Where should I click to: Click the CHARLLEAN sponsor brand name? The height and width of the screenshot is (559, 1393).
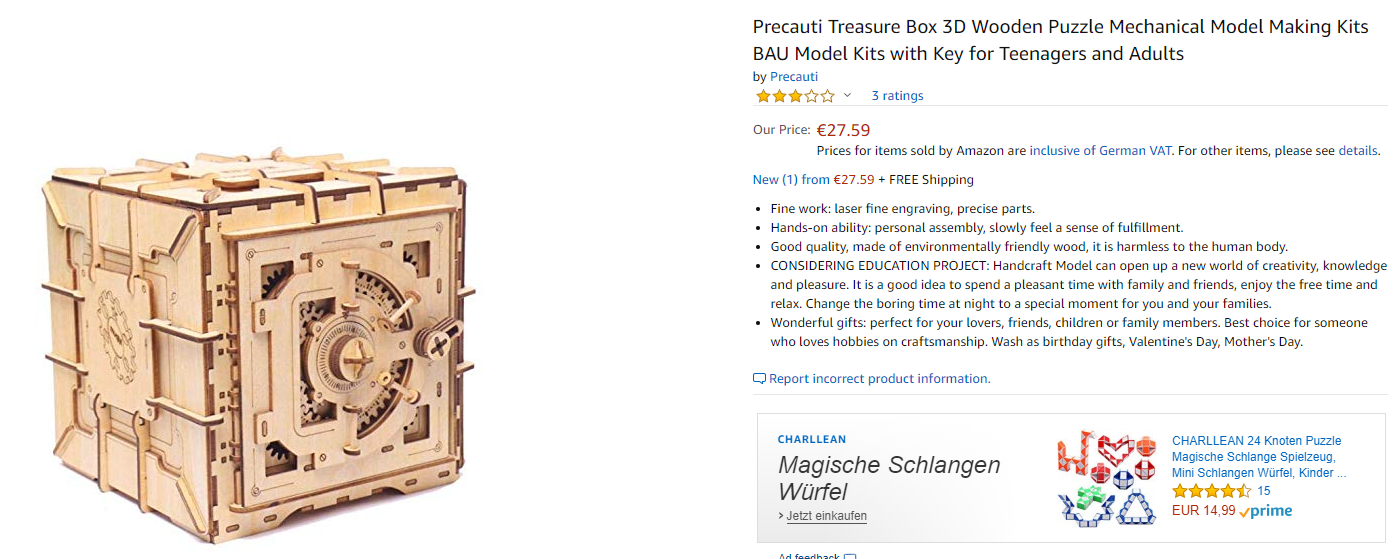811,439
